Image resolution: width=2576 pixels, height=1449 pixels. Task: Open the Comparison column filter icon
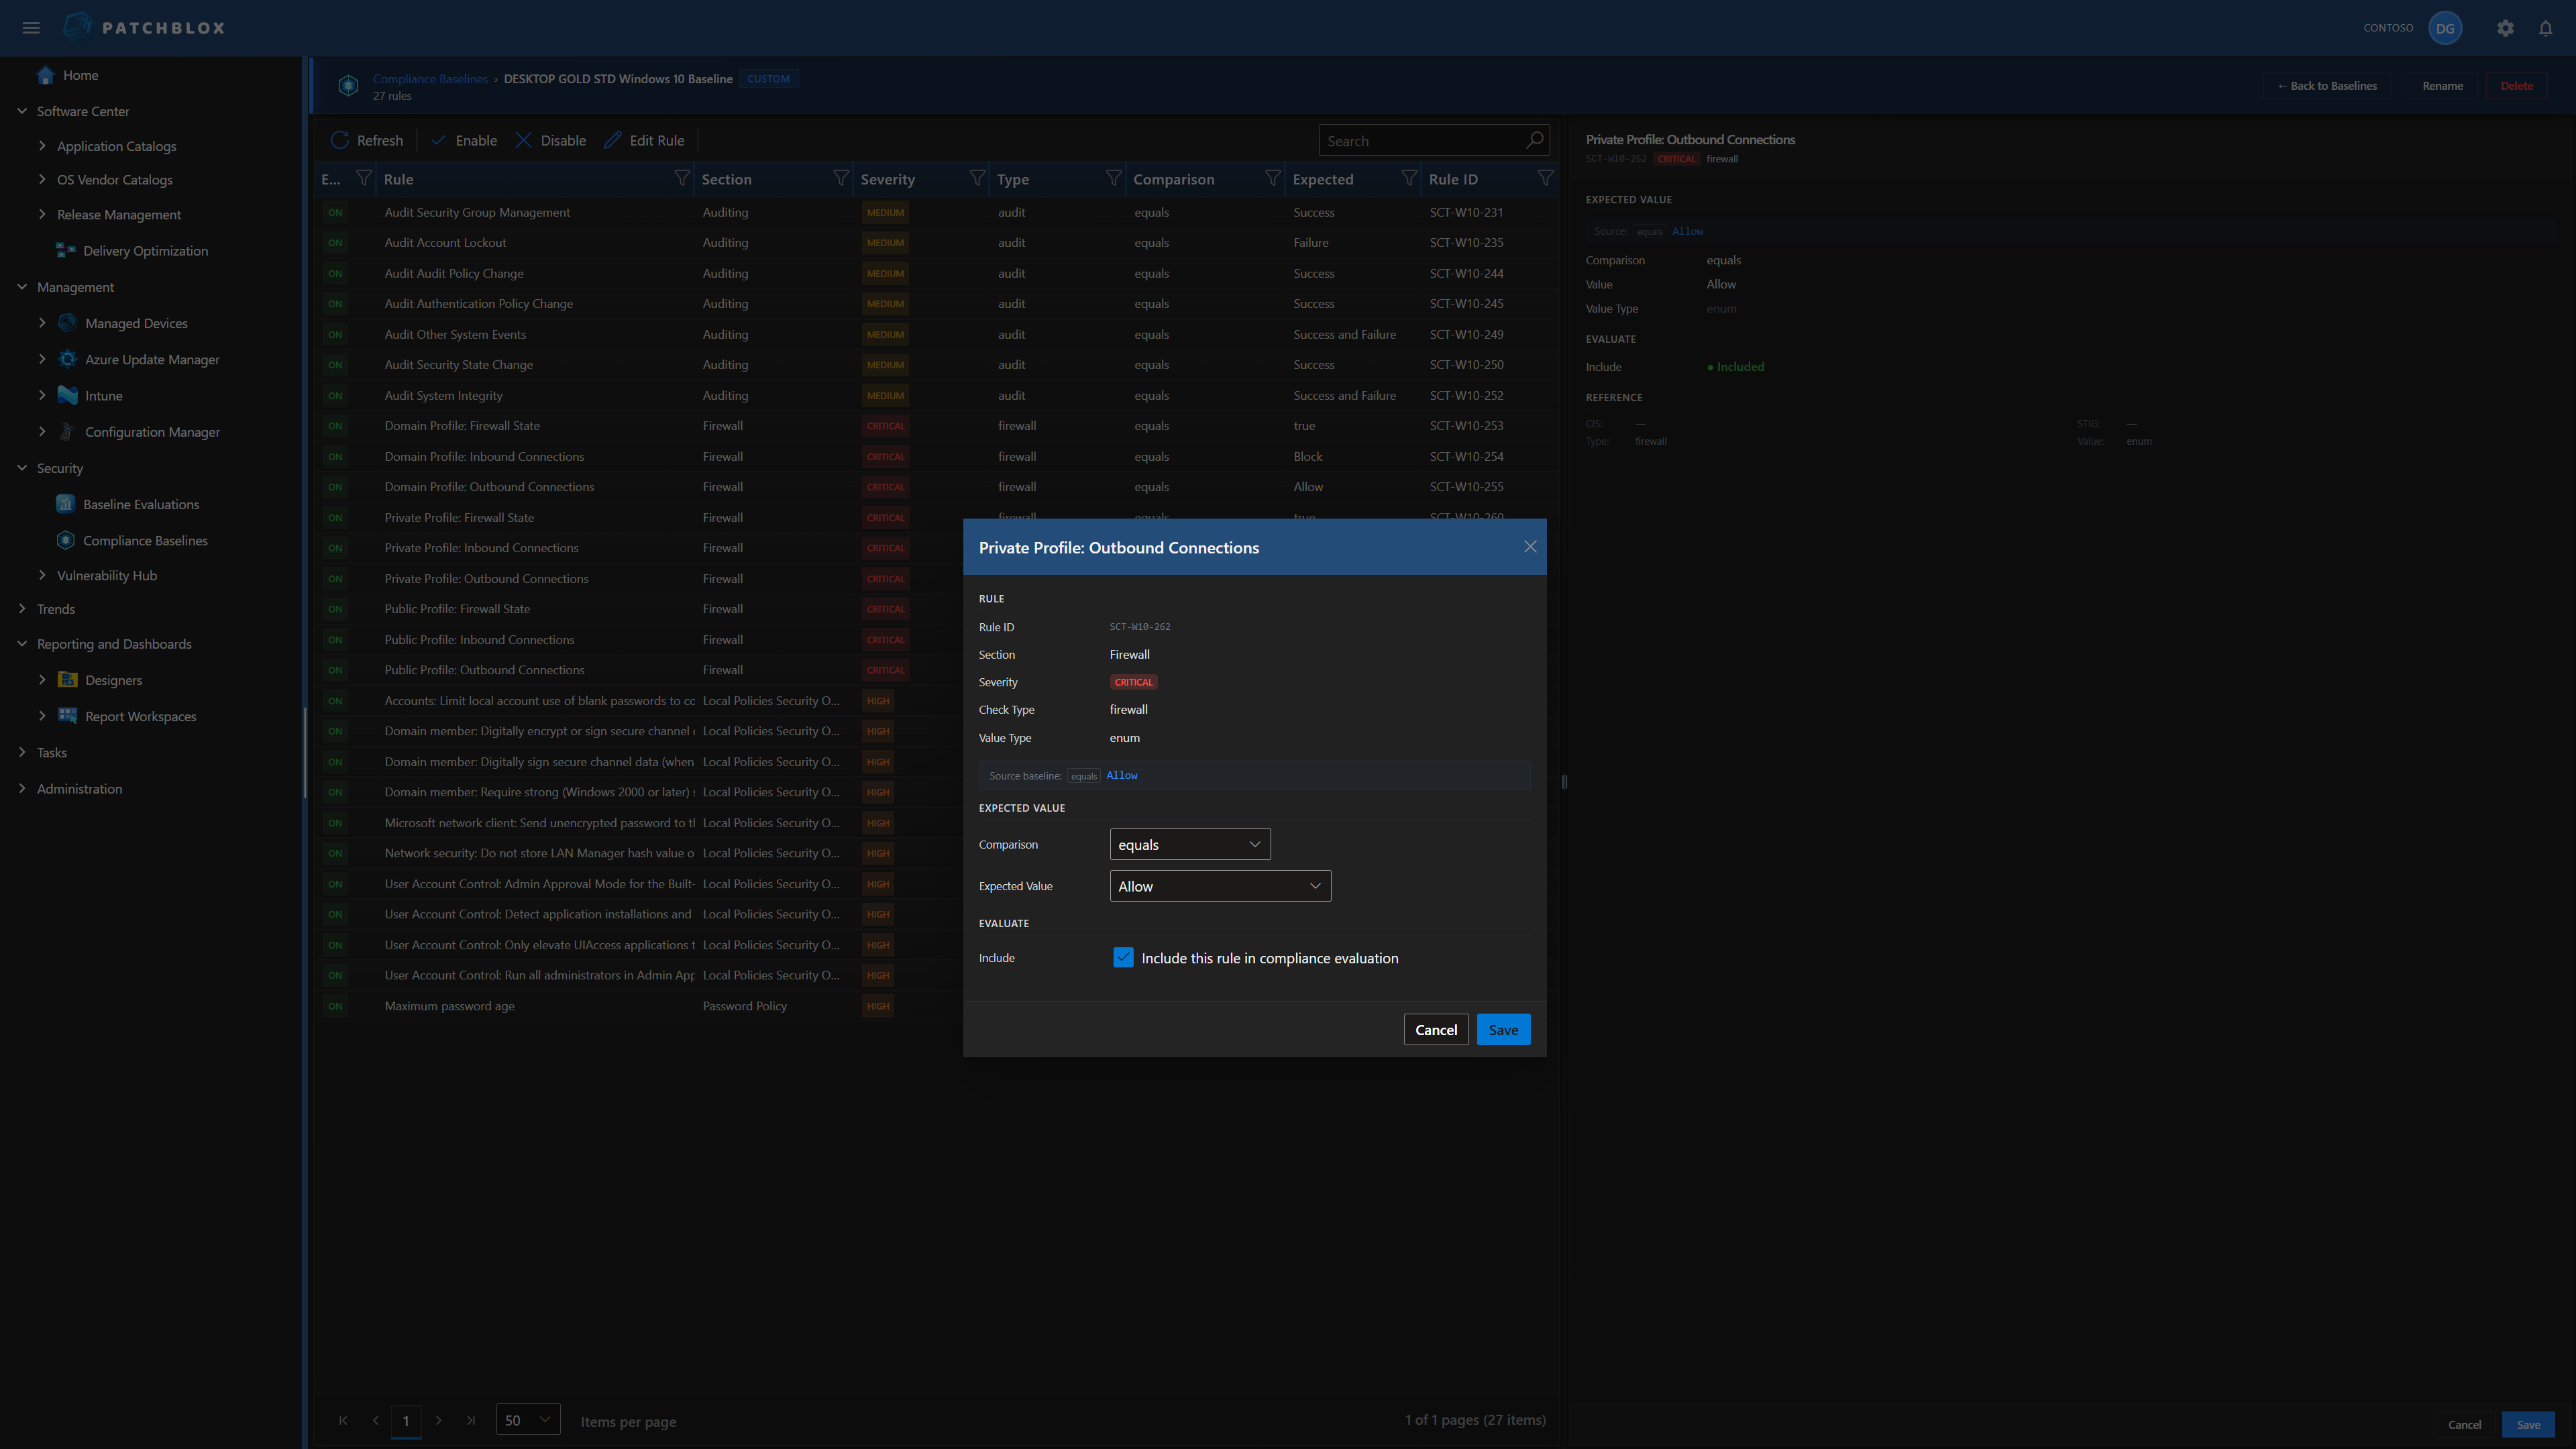click(x=1272, y=178)
